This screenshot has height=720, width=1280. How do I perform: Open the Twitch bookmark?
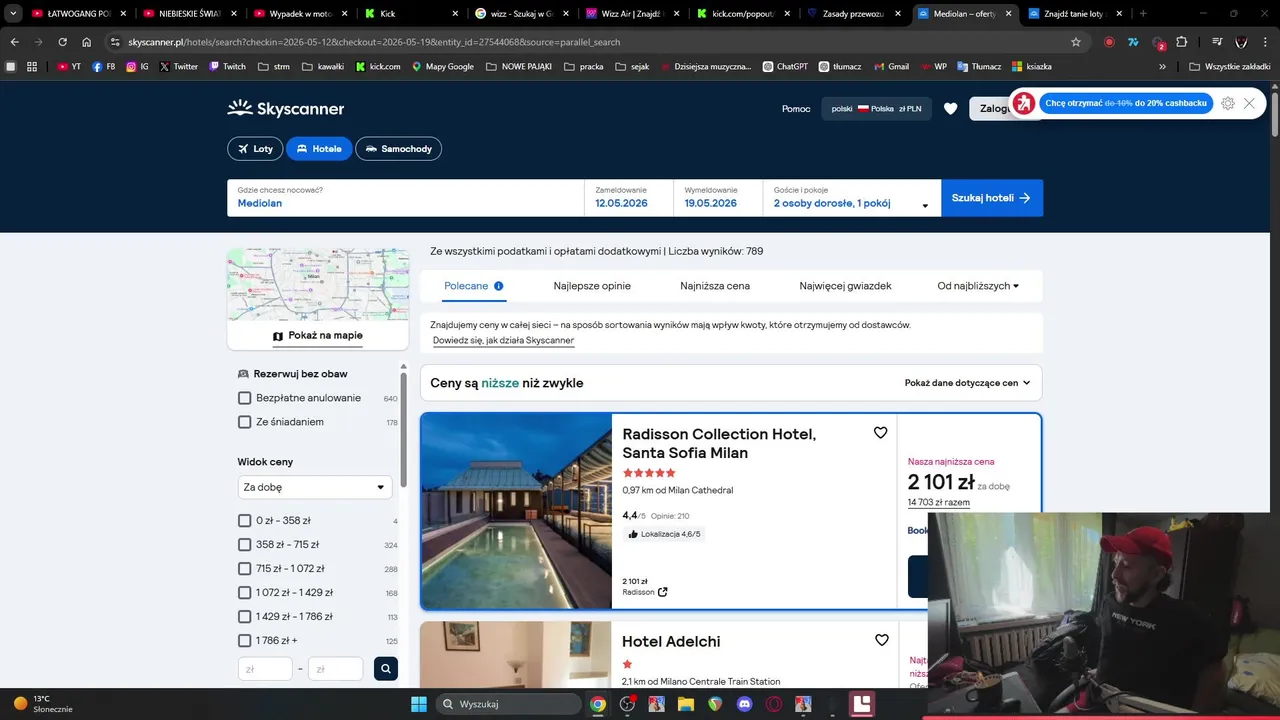[x=227, y=66]
